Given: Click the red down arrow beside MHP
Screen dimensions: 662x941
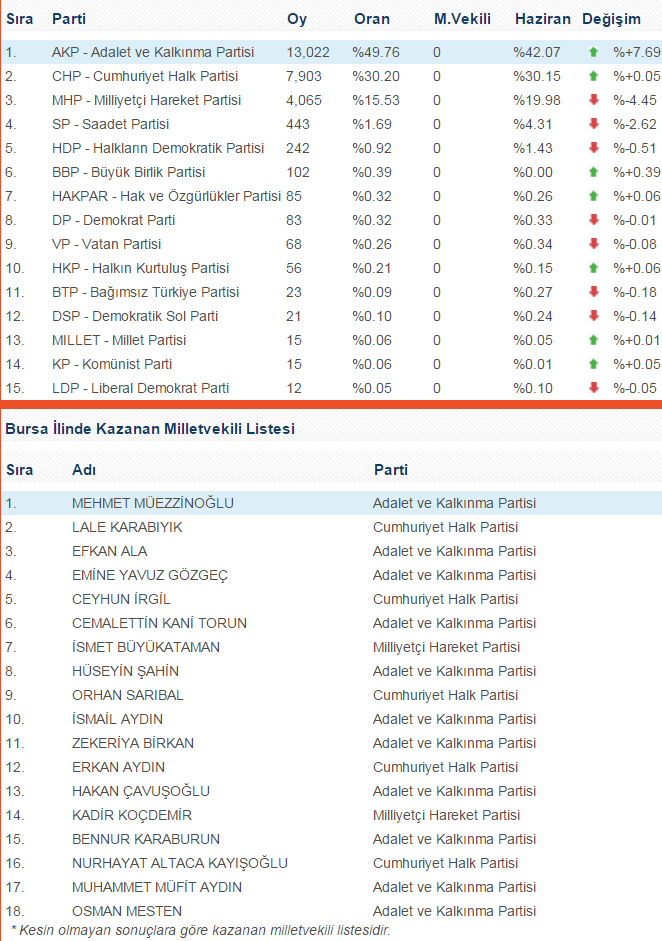Looking at the screenshot, I should coord(593,100).
